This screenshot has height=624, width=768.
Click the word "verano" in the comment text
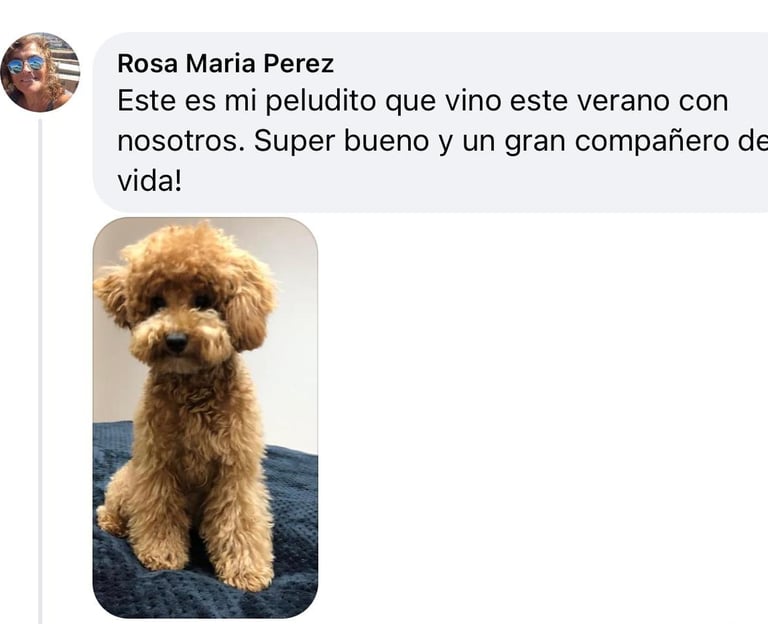click(625, 101)
